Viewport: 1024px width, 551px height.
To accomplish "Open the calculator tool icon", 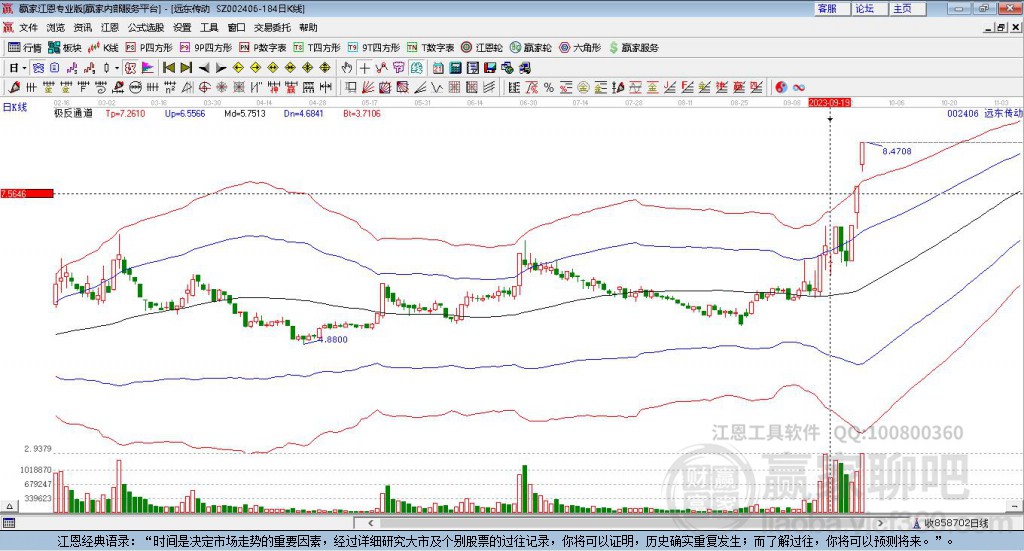I will coord(455,68).
